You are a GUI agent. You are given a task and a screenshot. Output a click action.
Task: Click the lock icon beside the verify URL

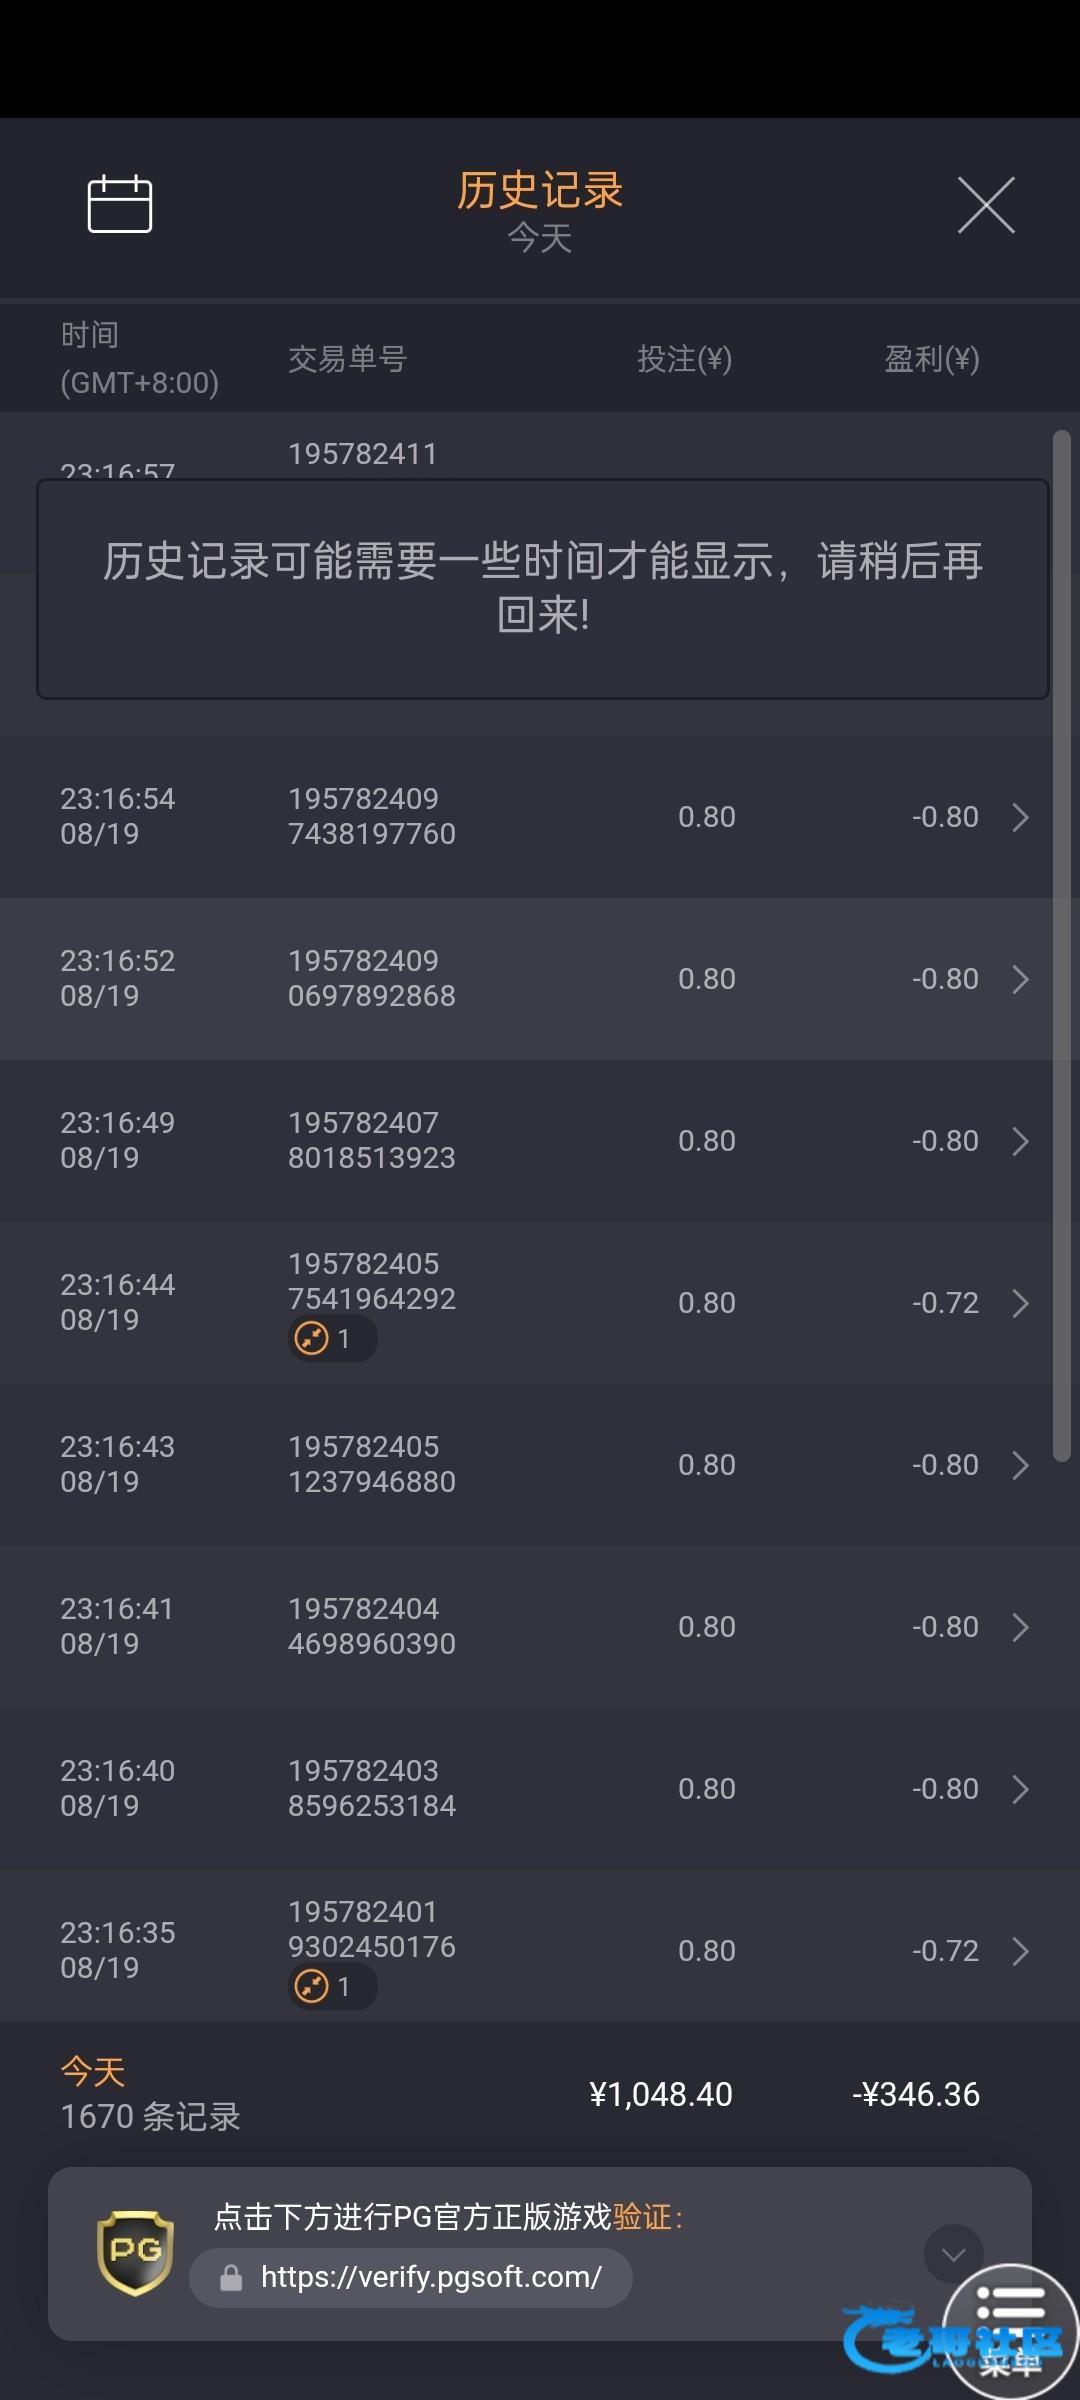(231, 2278)
